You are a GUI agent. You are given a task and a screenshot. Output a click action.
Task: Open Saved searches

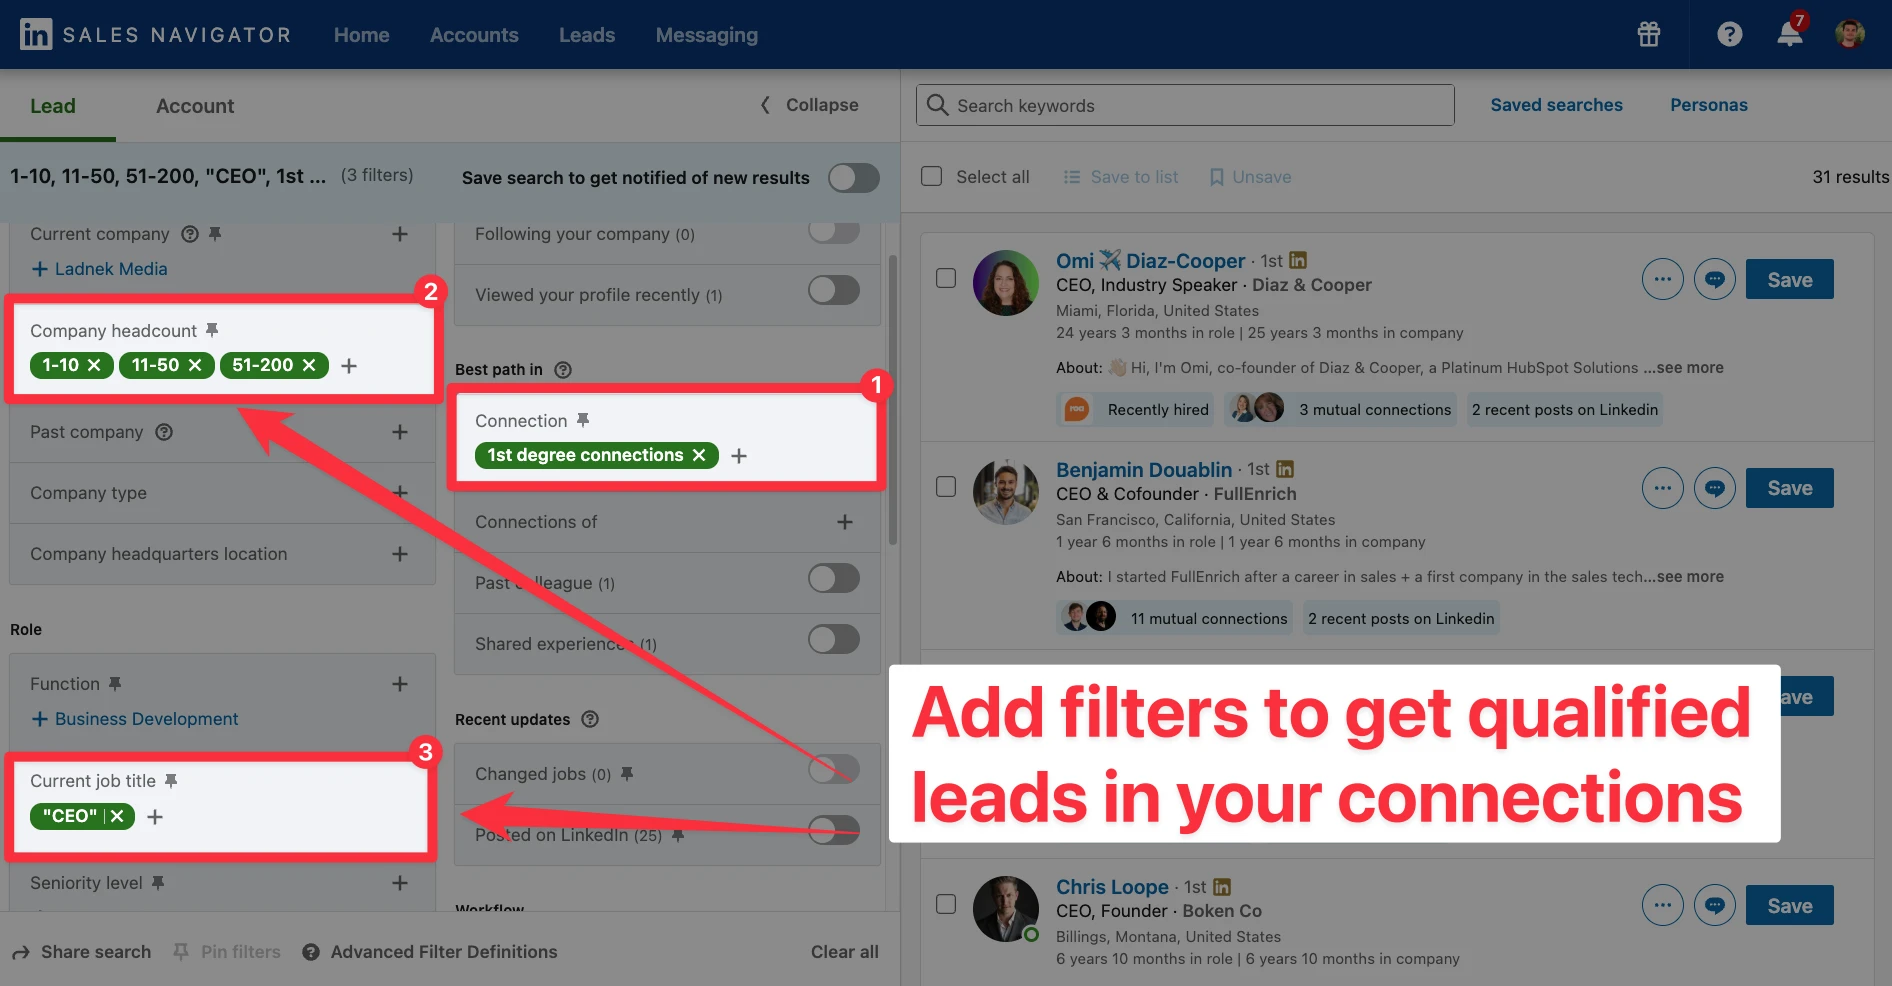[x=1557, y=105]
